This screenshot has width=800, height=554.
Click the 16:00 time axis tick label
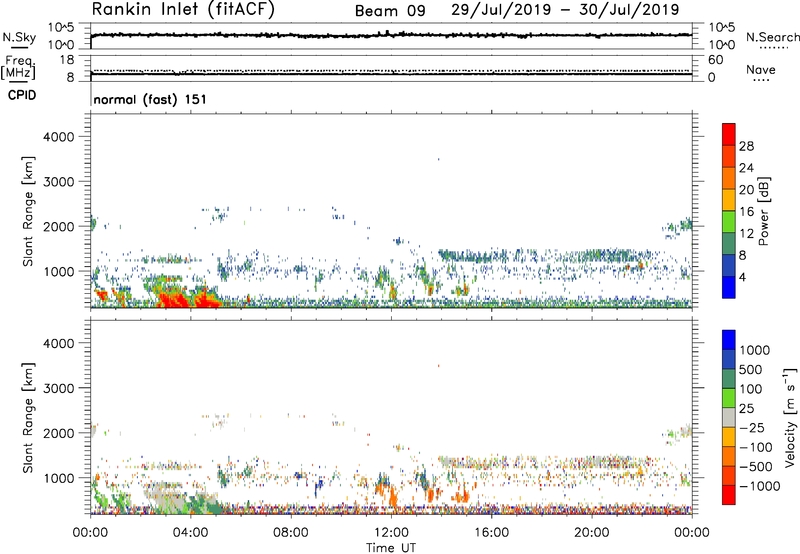pos(491,533)
